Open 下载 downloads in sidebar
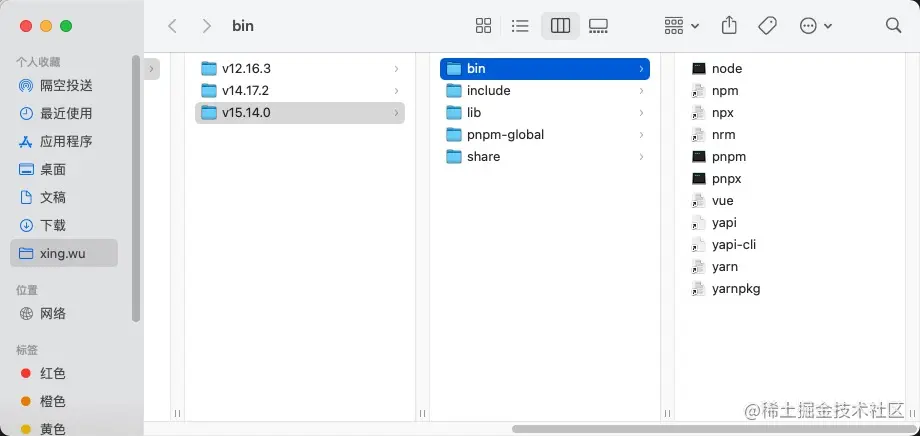This screenshot has height=436, width=920. 52,226
